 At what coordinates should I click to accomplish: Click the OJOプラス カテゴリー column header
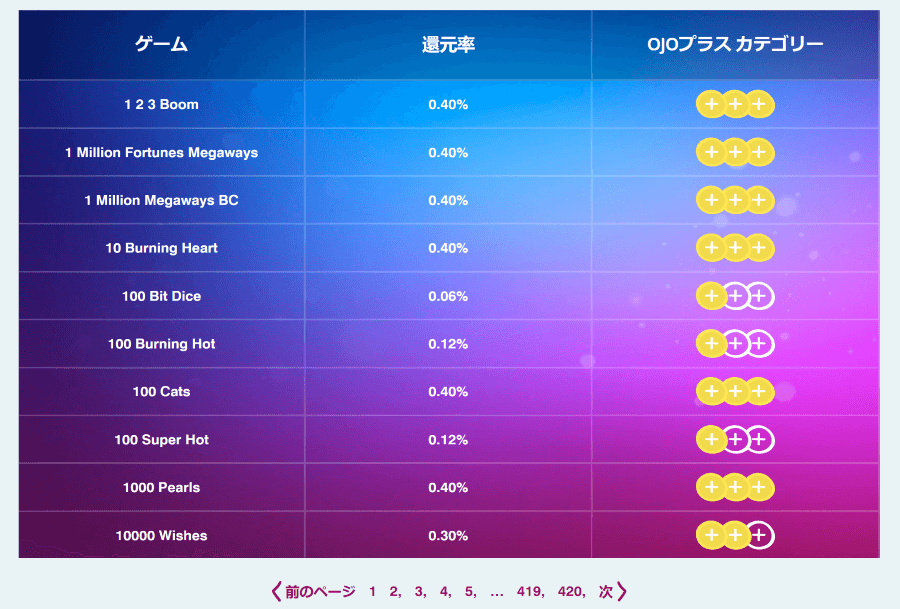pyautogui.click(x=735, y=44)
